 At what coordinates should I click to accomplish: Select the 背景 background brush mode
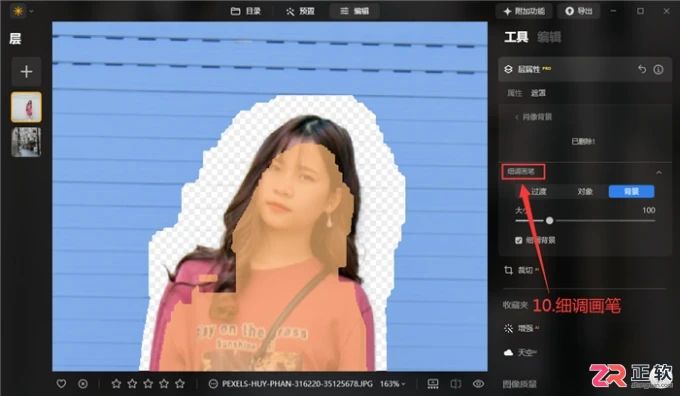(x=631, y=191)
